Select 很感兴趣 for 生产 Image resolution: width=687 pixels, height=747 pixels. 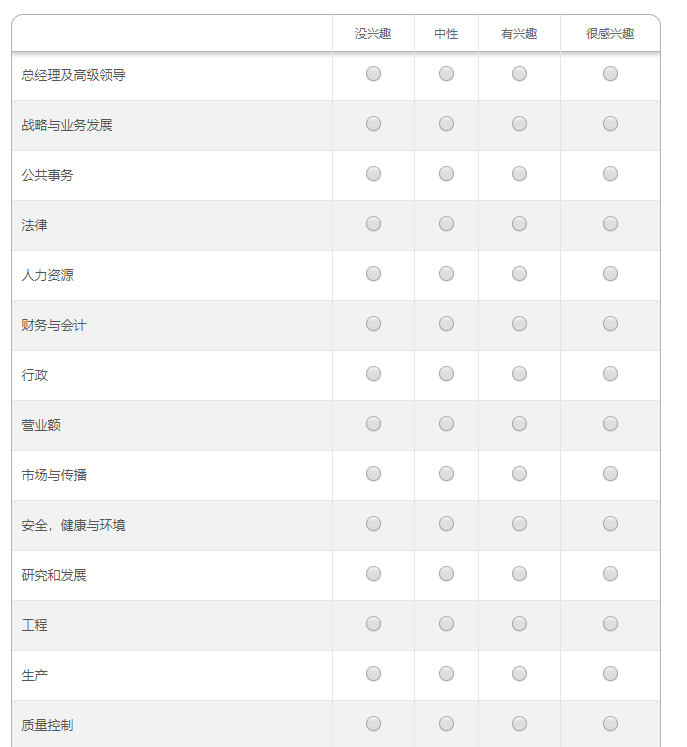click(x=610, y=674)
